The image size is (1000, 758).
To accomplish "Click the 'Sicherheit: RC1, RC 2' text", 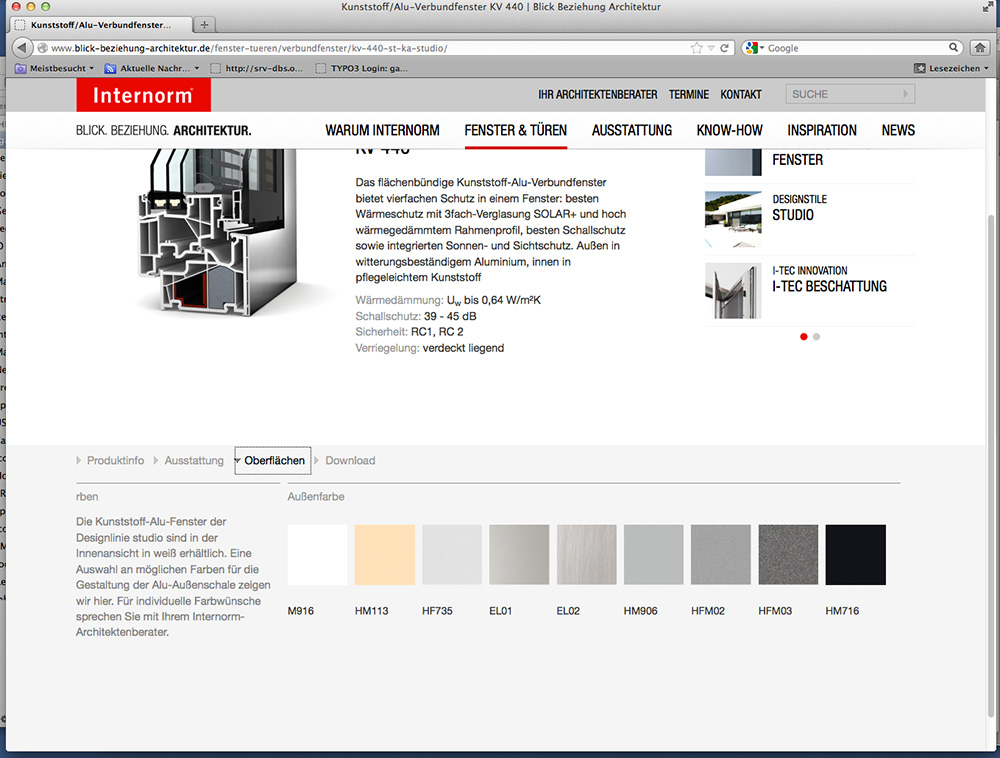I will pyautogui.click(x=409, y=332).
